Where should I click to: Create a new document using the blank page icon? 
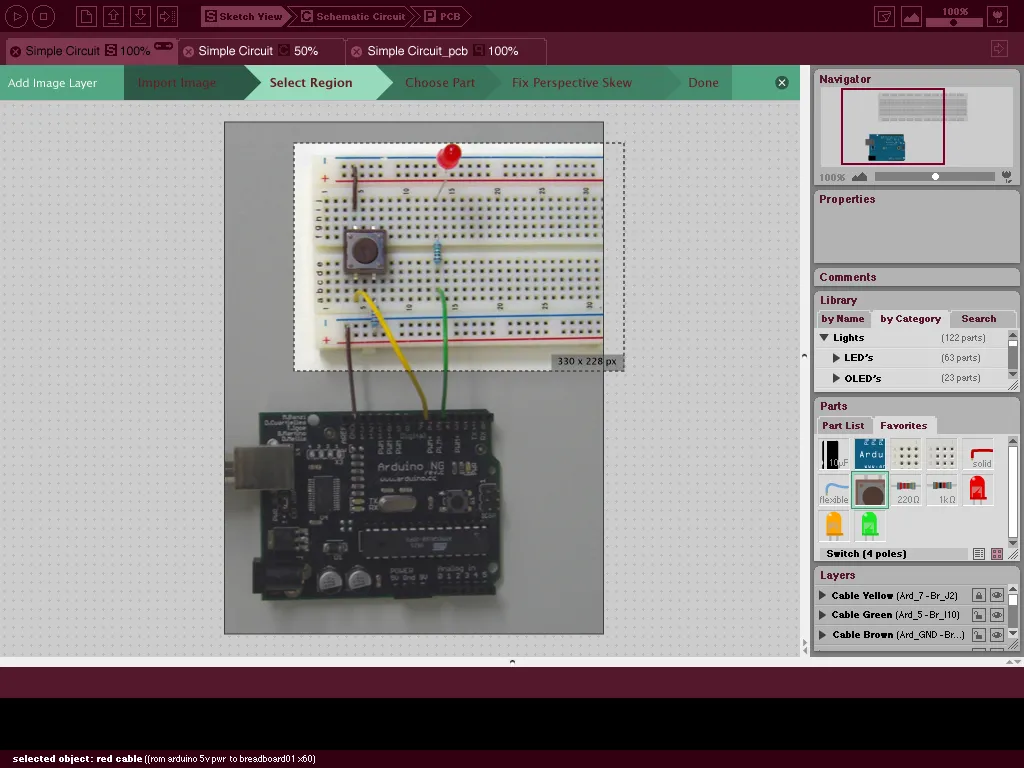pyautogui.click(x=86, y=16)
